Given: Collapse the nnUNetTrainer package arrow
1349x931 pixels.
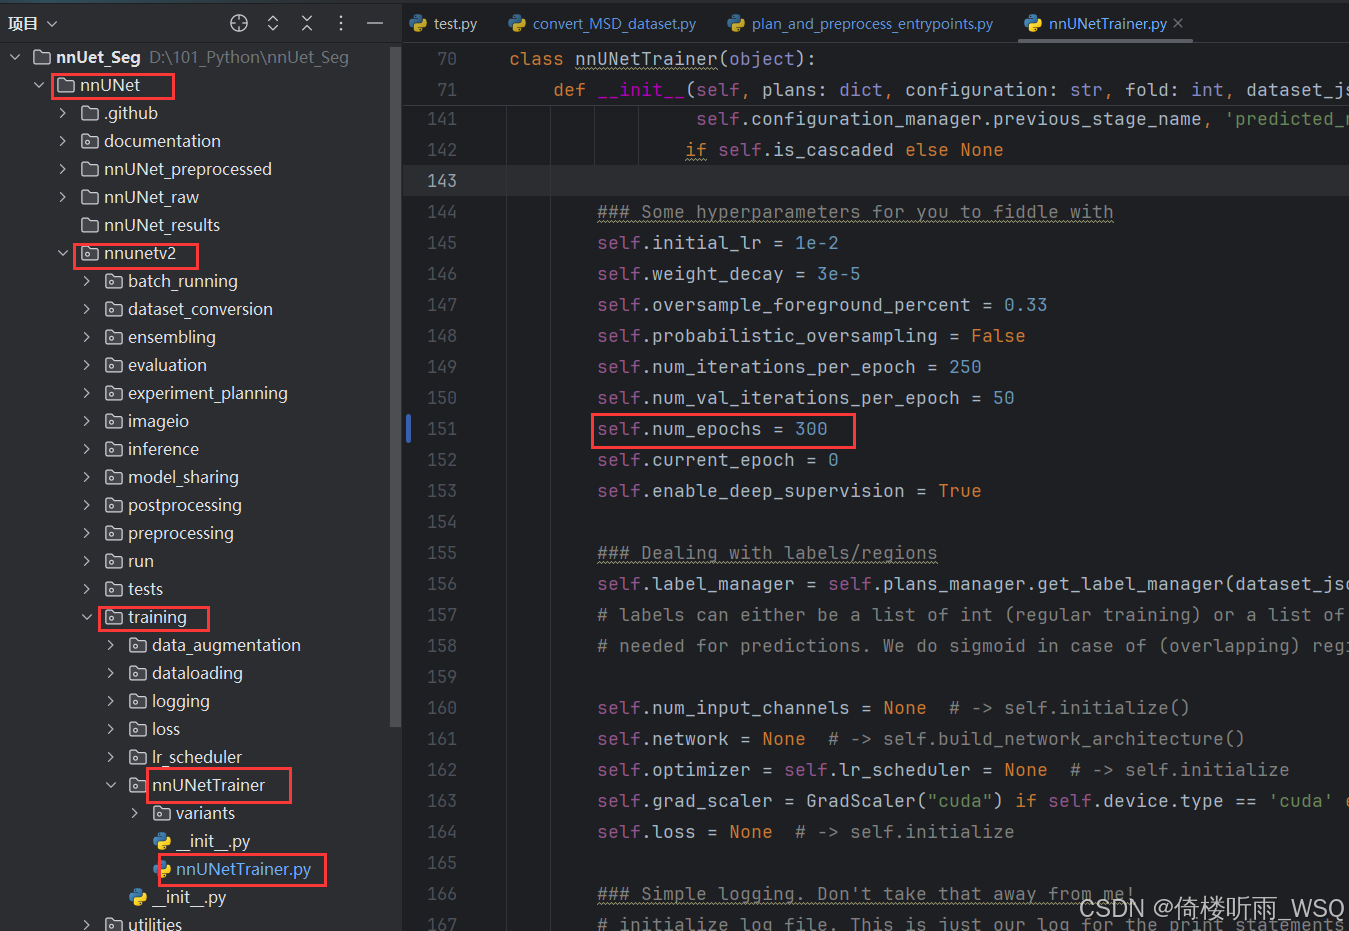Looking at the screenshot, I should tap(111, 785).
